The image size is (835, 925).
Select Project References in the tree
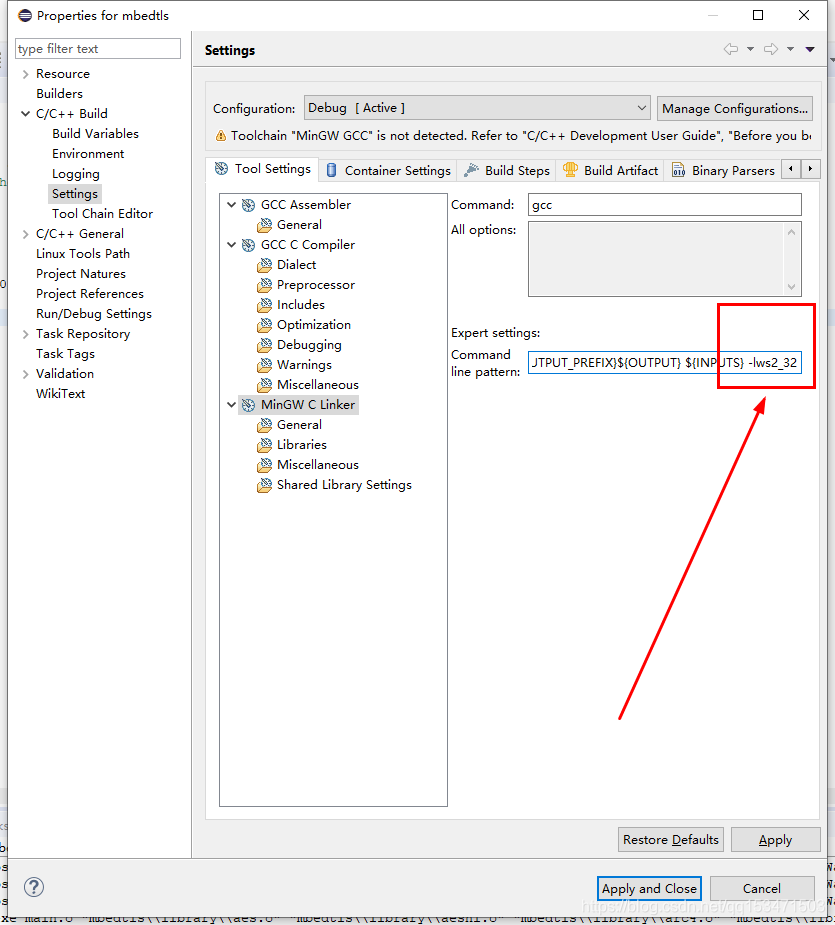click(x=90, y=294)
